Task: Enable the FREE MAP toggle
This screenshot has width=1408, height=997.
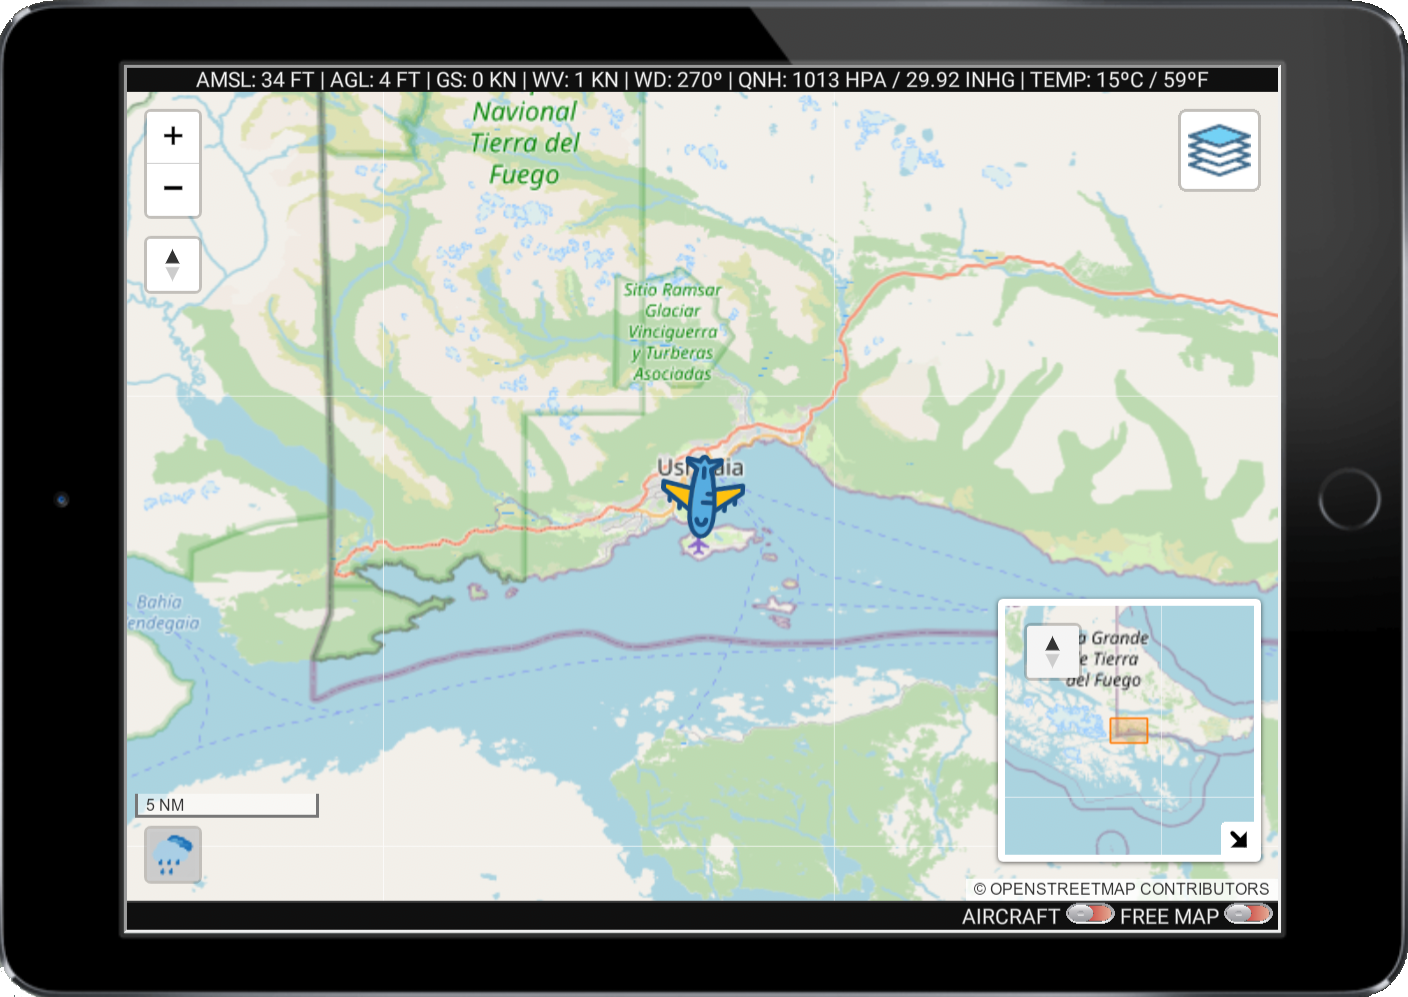Action: [x=1247, y=914]
